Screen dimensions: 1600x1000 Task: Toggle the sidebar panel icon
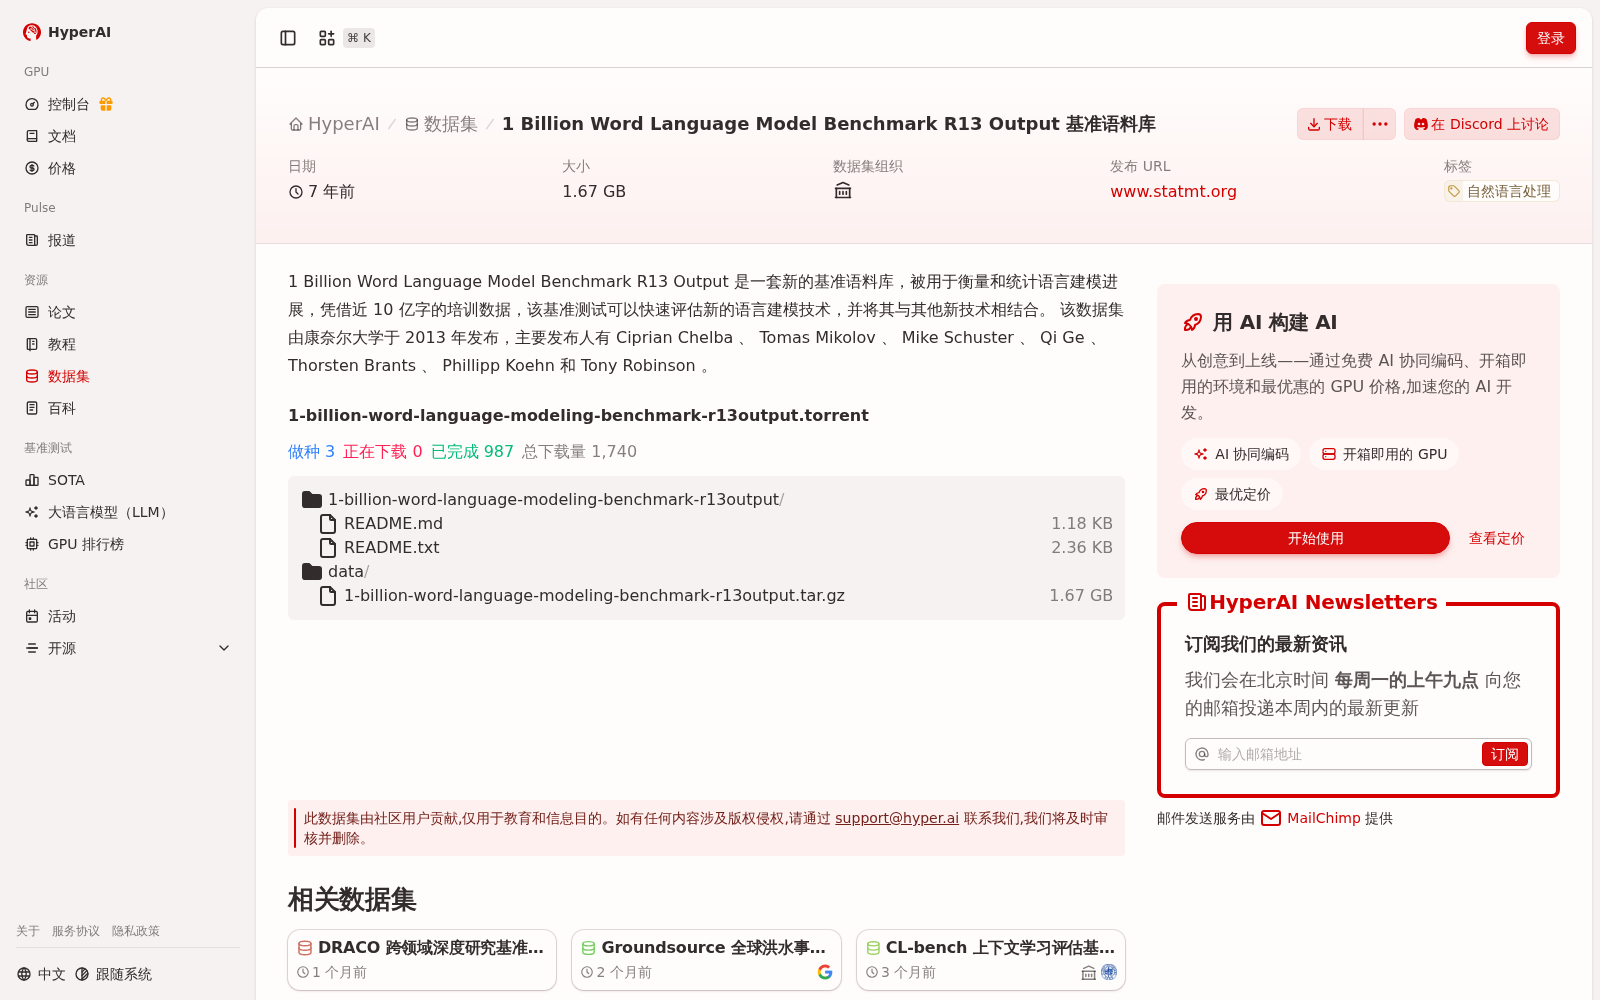point(288,38)
